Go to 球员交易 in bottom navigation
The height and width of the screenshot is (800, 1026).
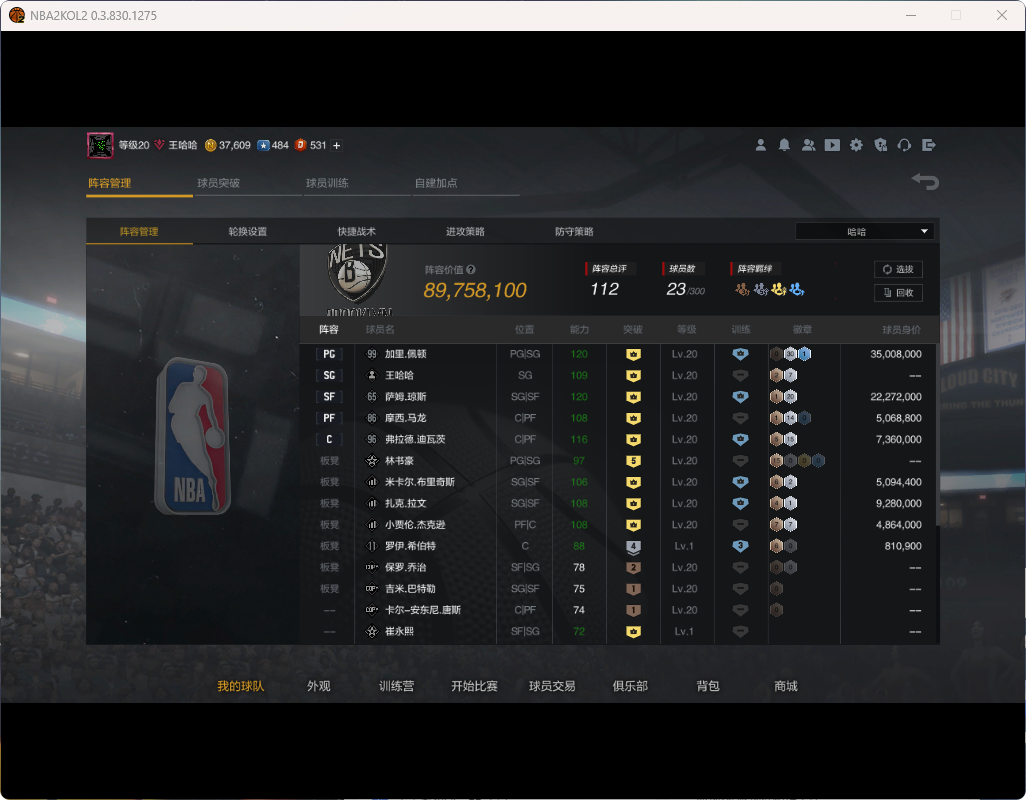click(552, 686)
